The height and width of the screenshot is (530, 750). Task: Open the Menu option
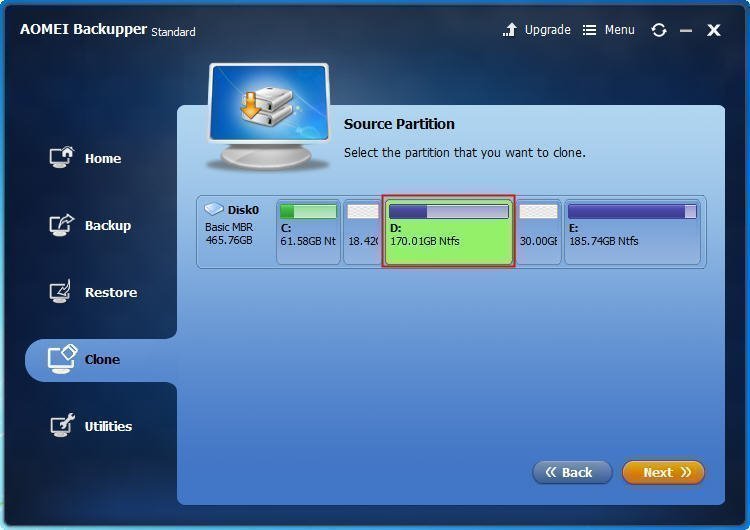(x=619, y=30)
